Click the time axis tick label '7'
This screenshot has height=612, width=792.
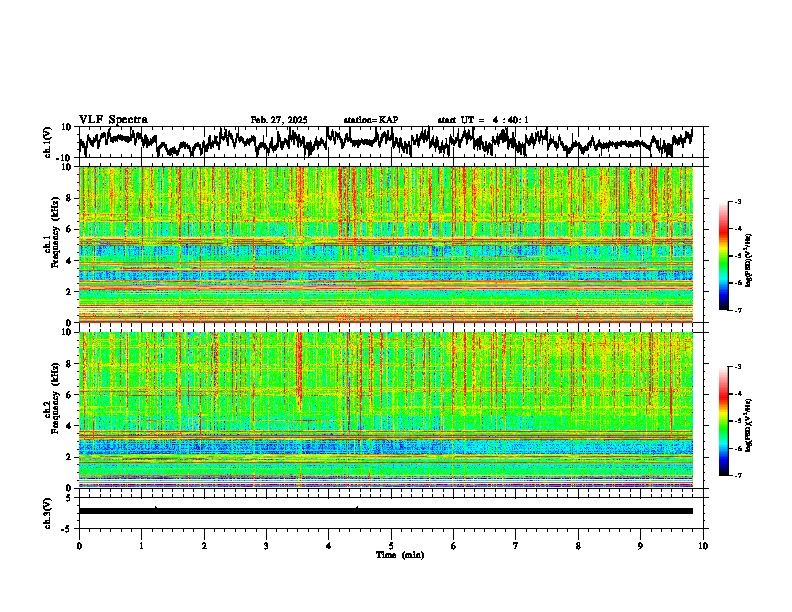click(516, 546)
